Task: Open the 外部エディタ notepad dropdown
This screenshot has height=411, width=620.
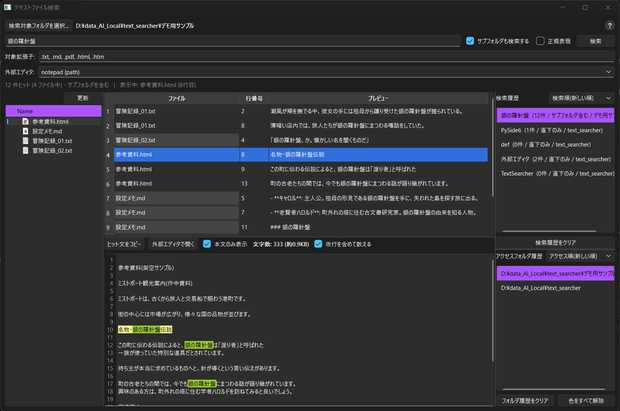Action: coord(326,72)
